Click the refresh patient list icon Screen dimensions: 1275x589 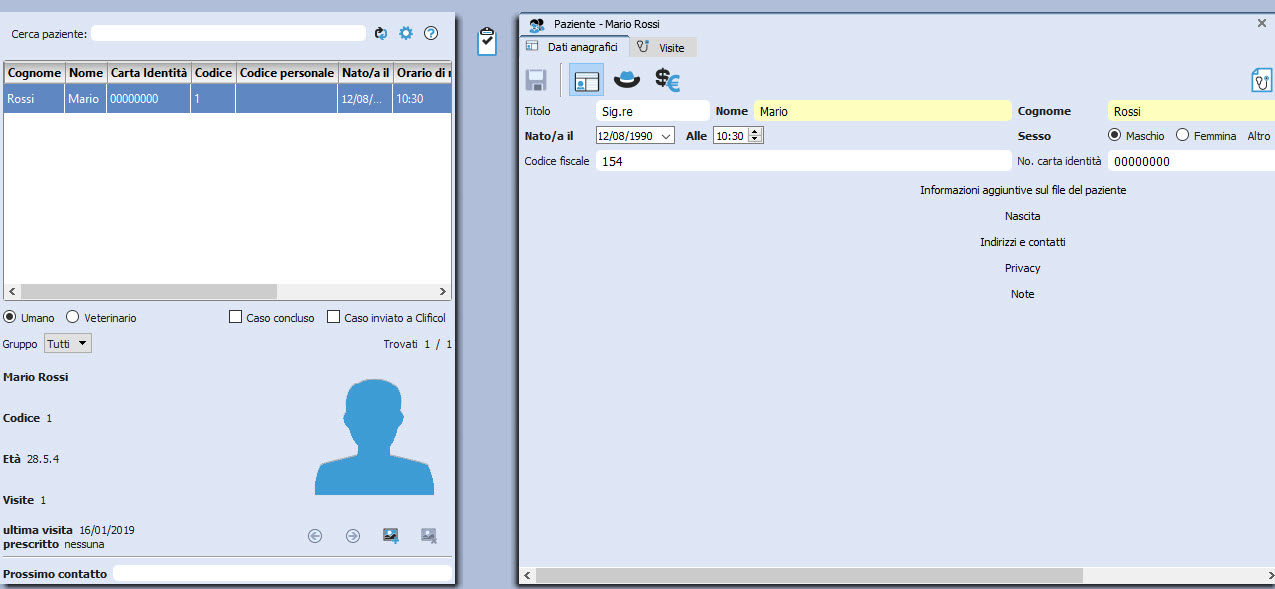click(381, 33)
